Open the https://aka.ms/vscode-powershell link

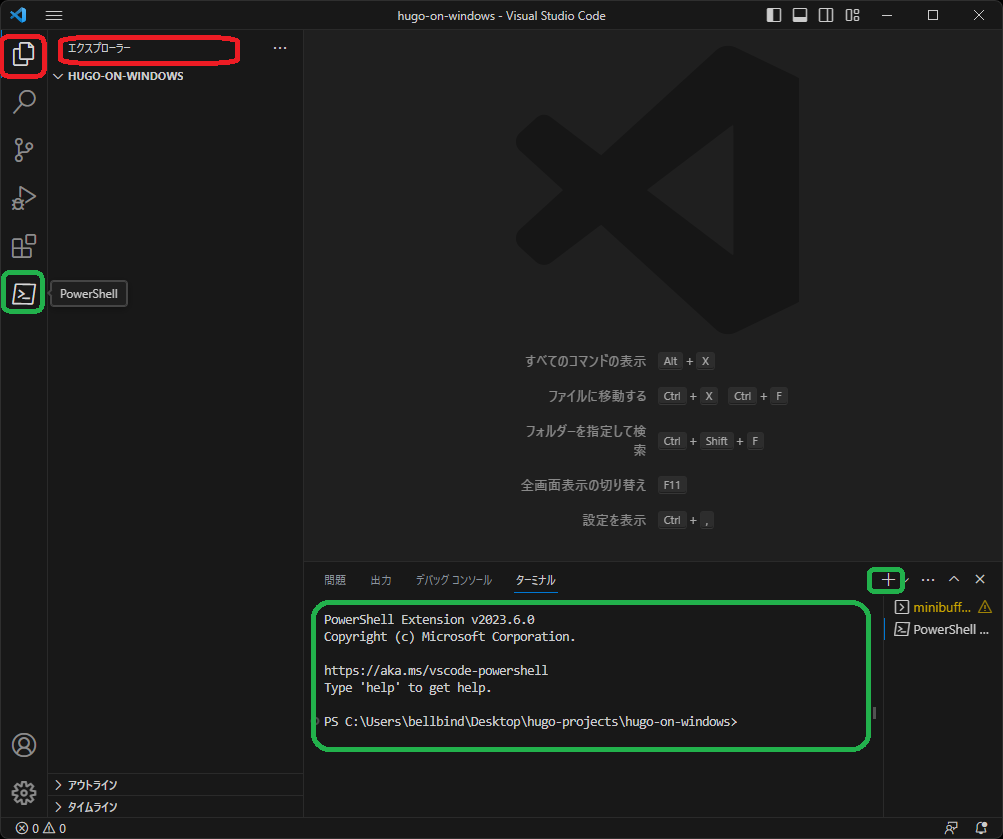pos(436,670)
